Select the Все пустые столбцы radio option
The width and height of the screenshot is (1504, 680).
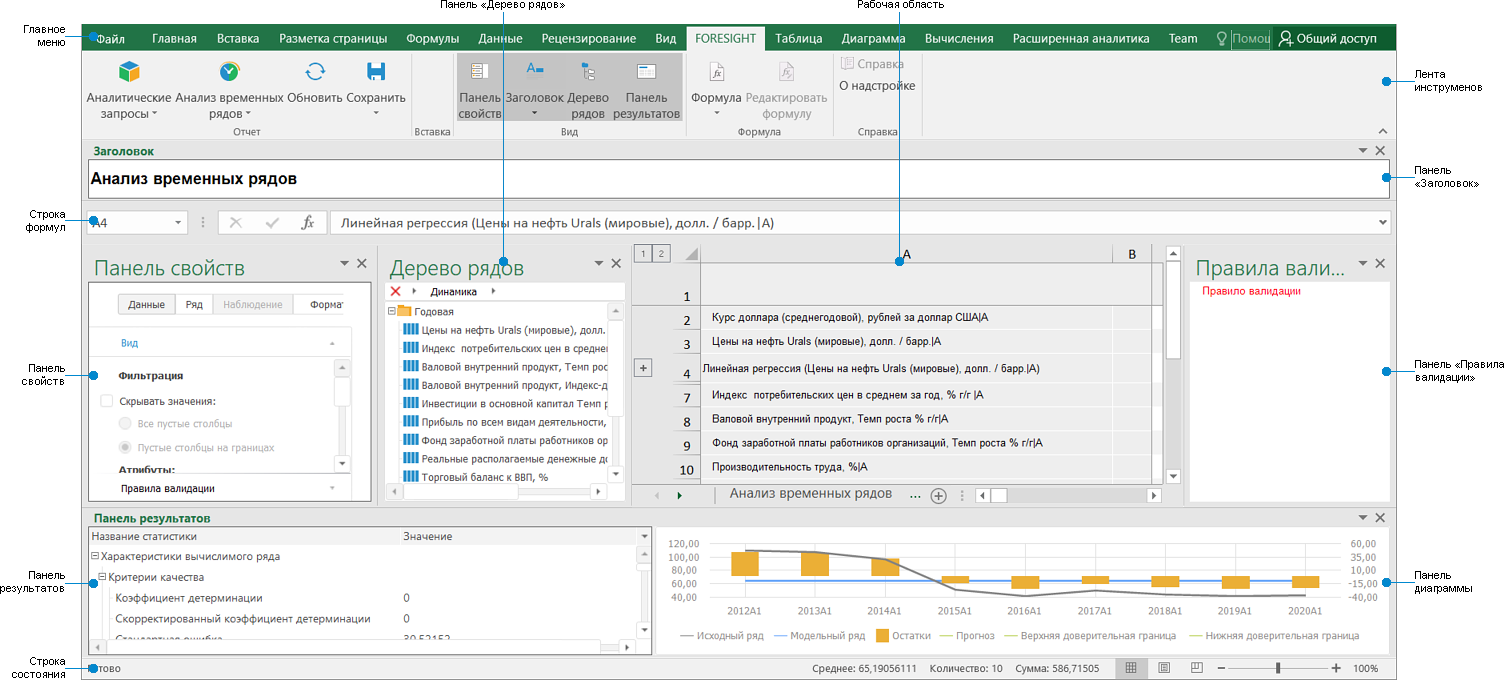pyautogui.click(x=127, y=422)
